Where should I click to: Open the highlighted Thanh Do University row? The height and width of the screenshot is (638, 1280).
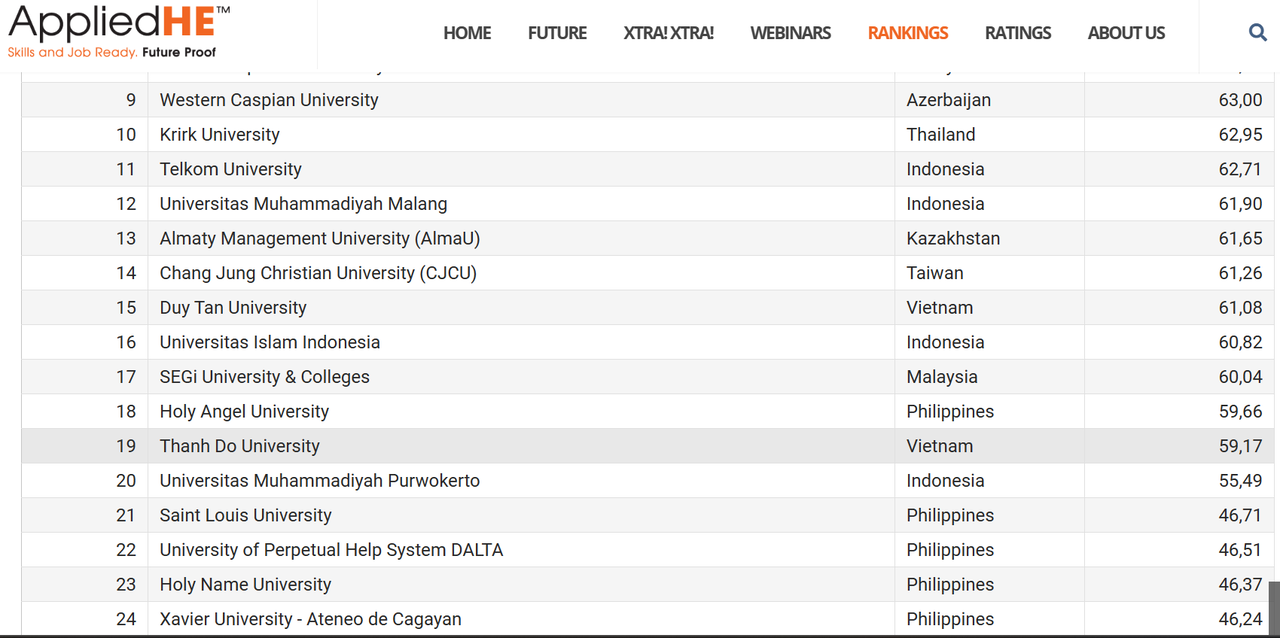[x=239, y=446]
